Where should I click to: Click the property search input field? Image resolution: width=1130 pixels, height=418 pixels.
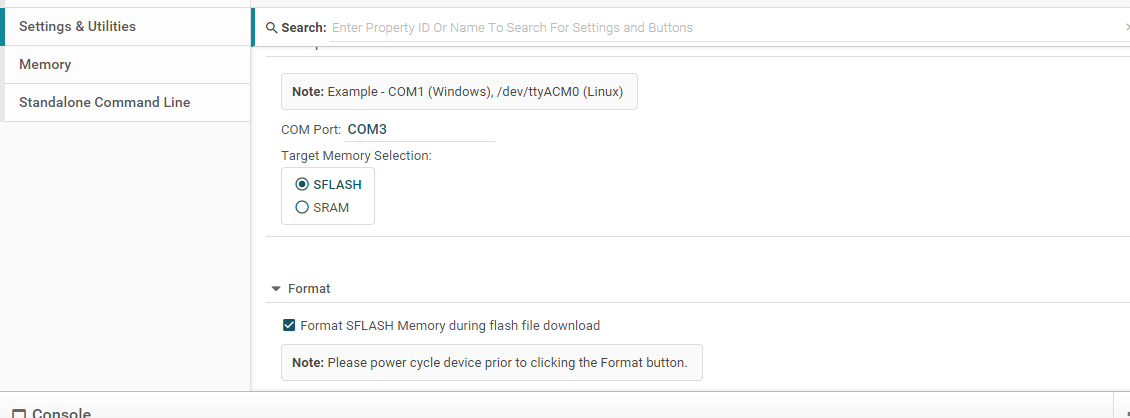[x=720, y=28]
